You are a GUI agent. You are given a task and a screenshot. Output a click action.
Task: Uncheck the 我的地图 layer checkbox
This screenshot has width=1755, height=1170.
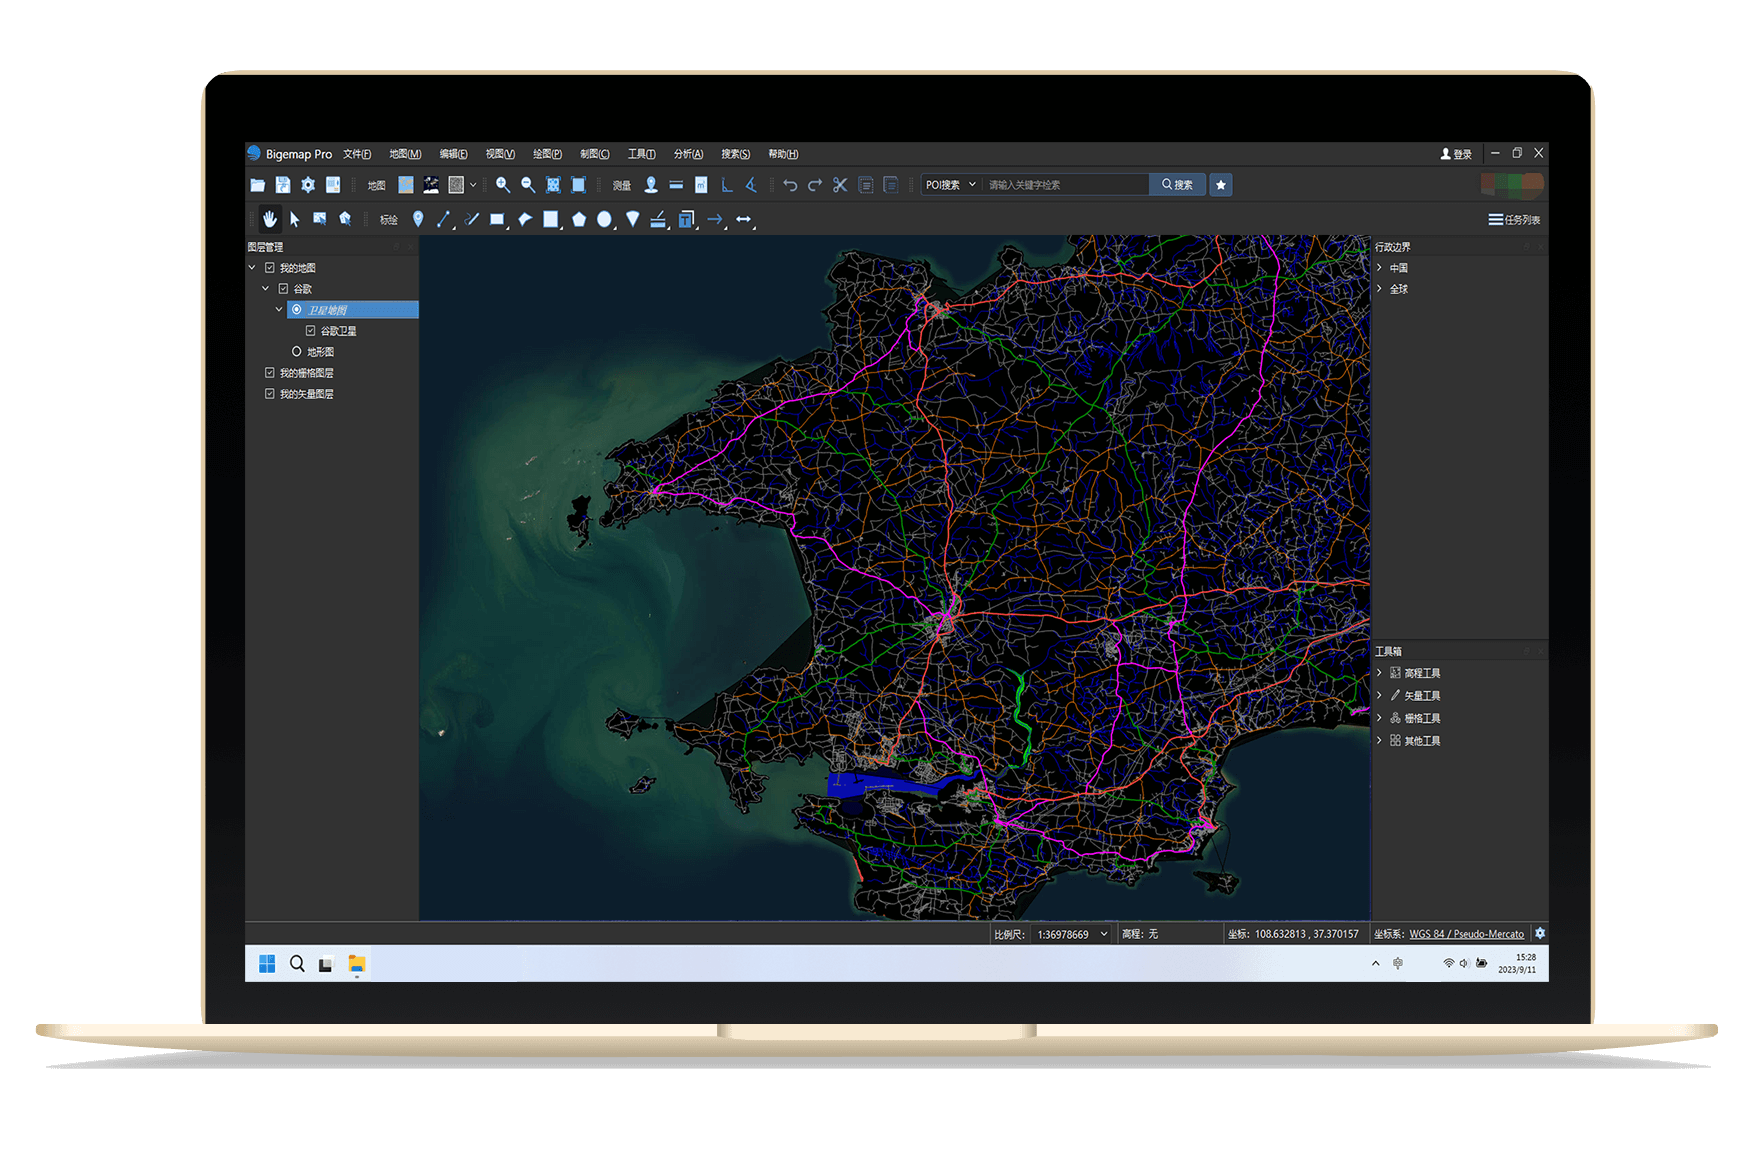point(270,268)
